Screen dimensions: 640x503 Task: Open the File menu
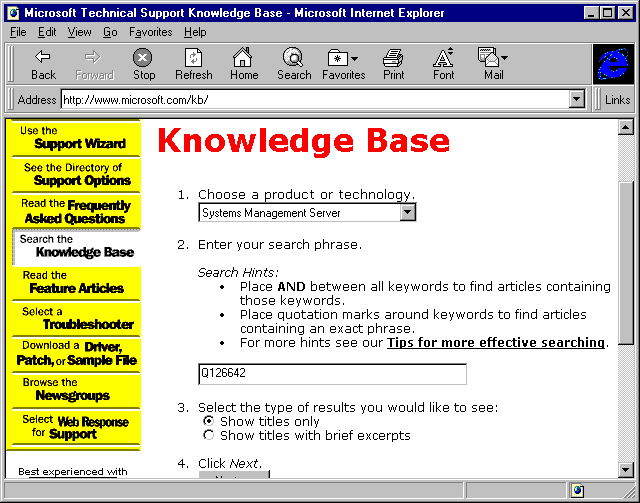pyautogui.click(x=18, y=32)
